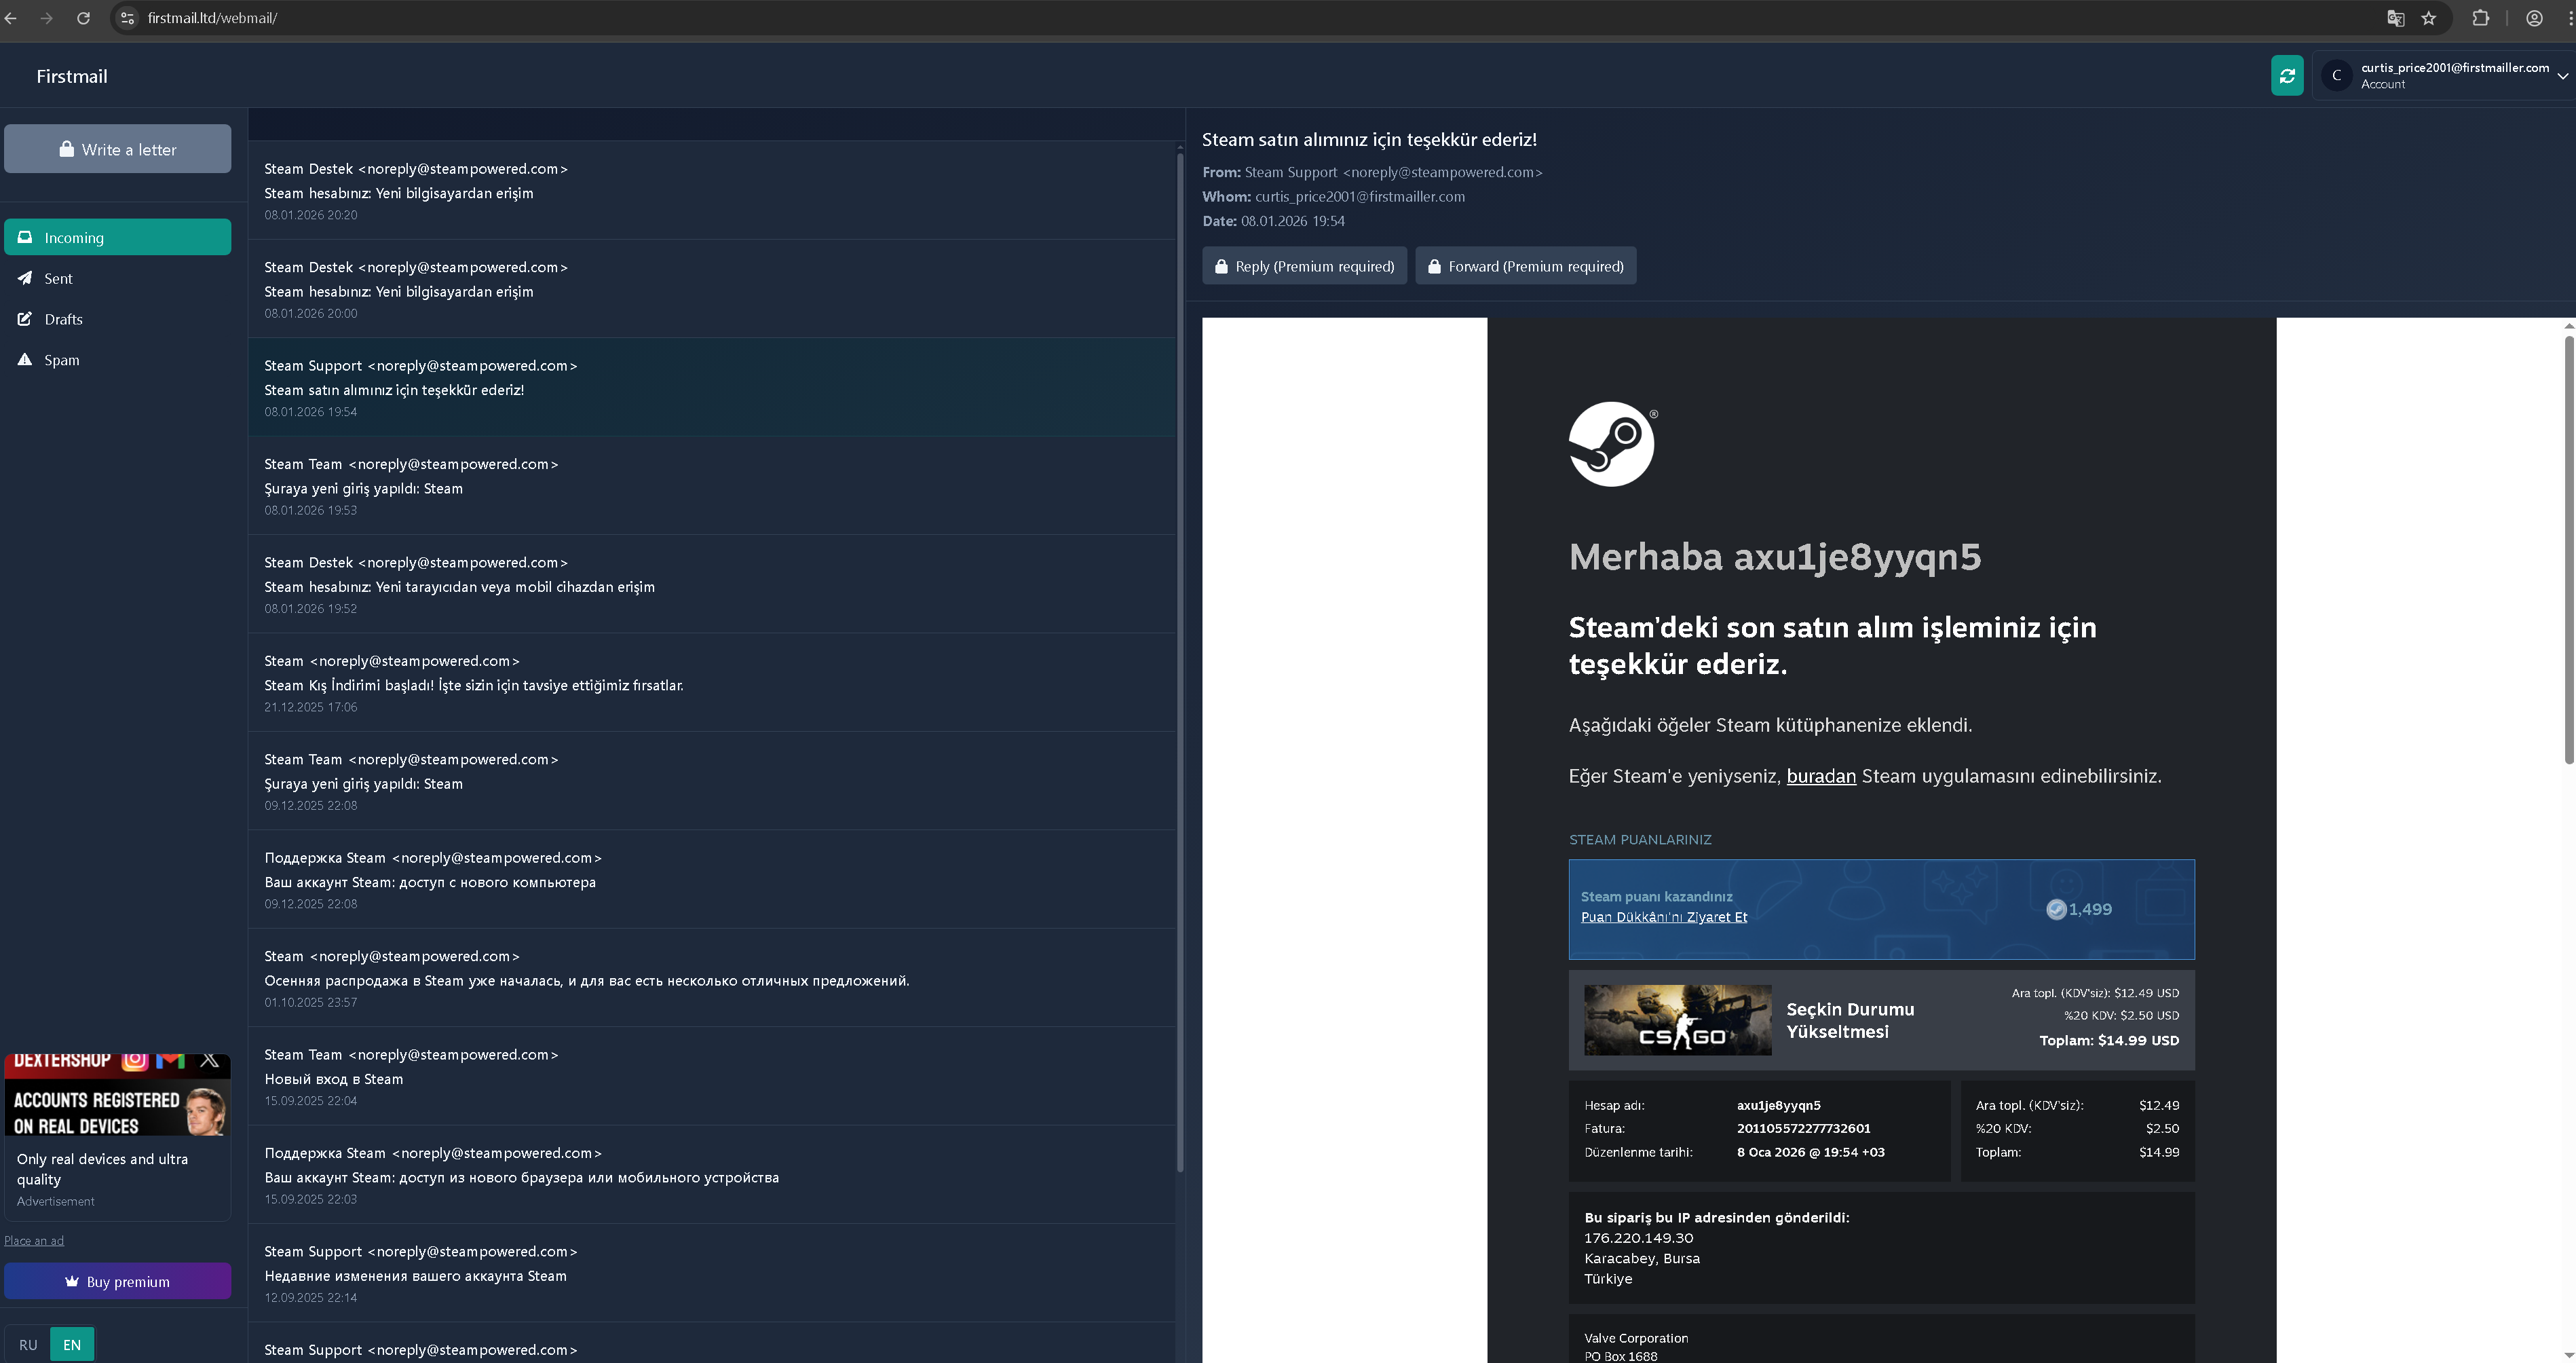Click the account avatar letter C

pos(2336,75)
